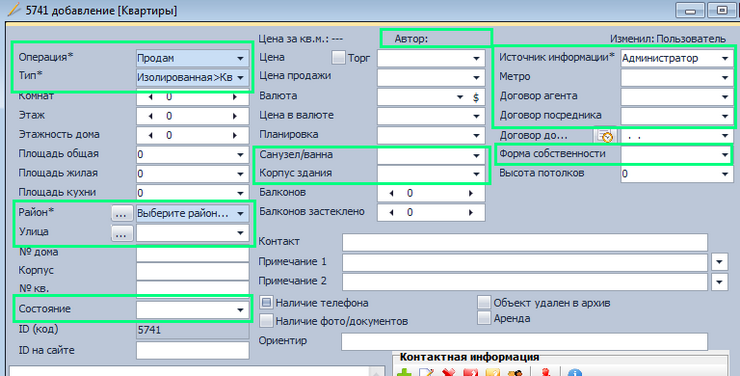The height and width of the screenshot is (376, 740).
Task: Click the ellipsis button next to Улица
Action: (x=122, y=233)
